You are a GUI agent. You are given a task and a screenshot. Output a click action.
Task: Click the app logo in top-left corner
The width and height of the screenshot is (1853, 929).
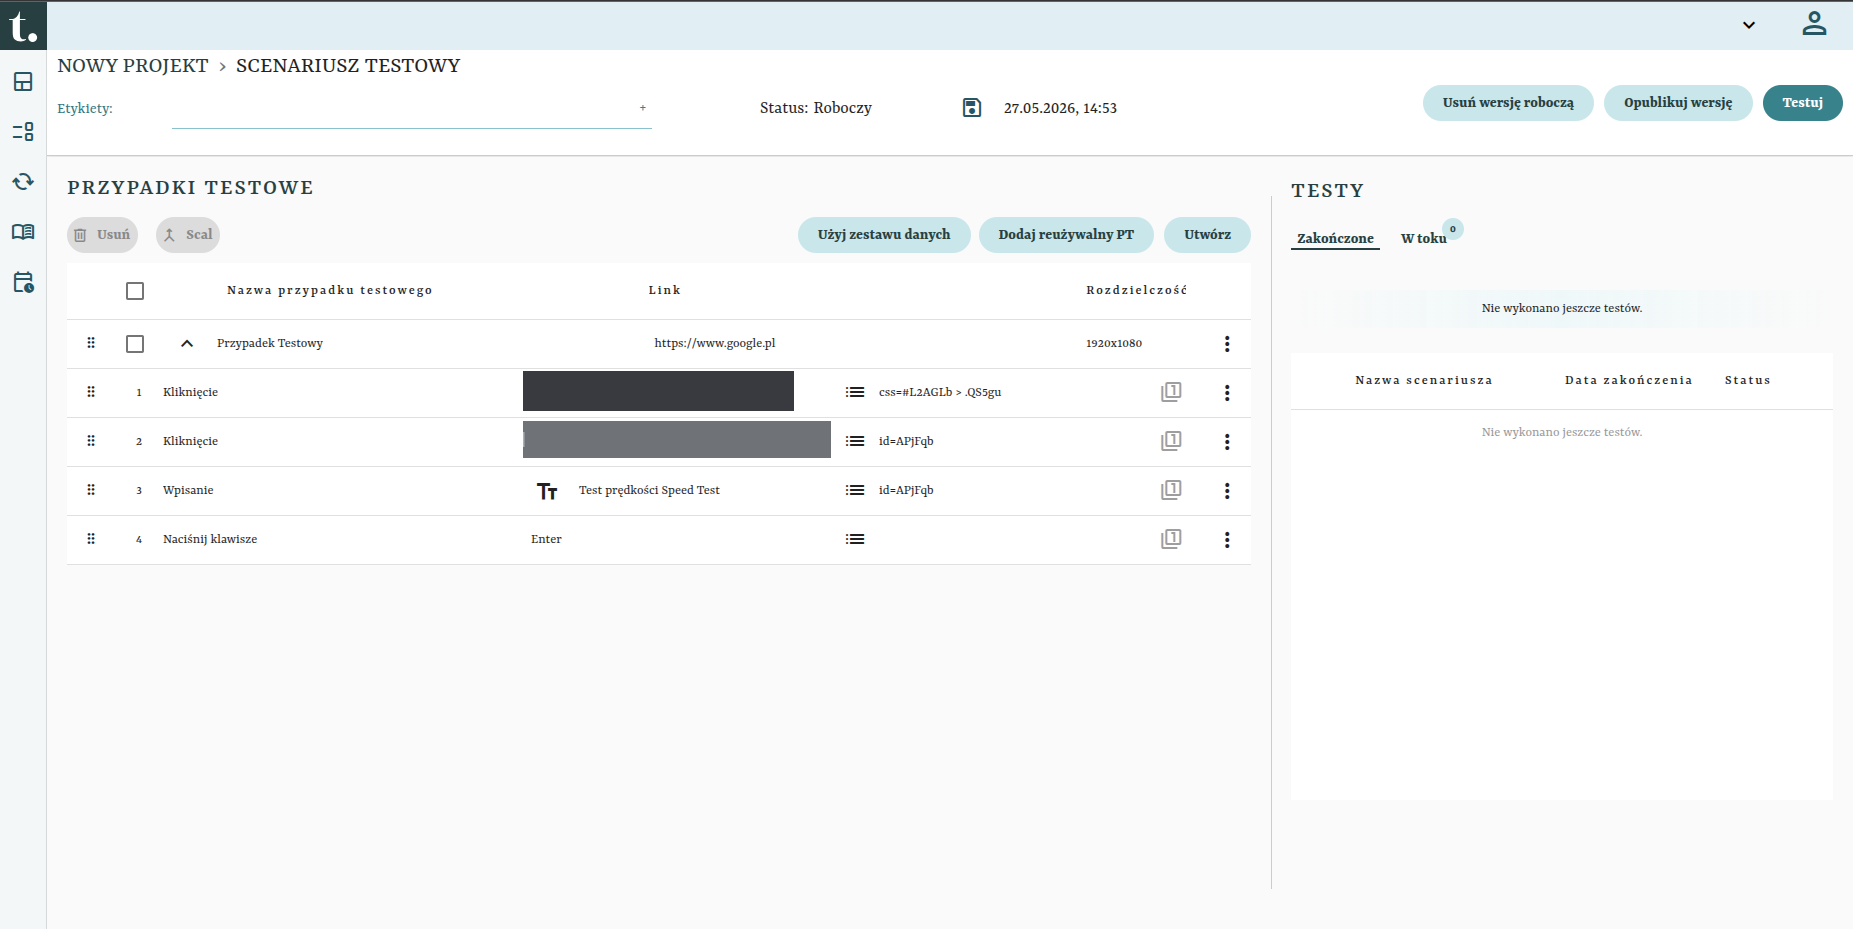tap(23, 25)
